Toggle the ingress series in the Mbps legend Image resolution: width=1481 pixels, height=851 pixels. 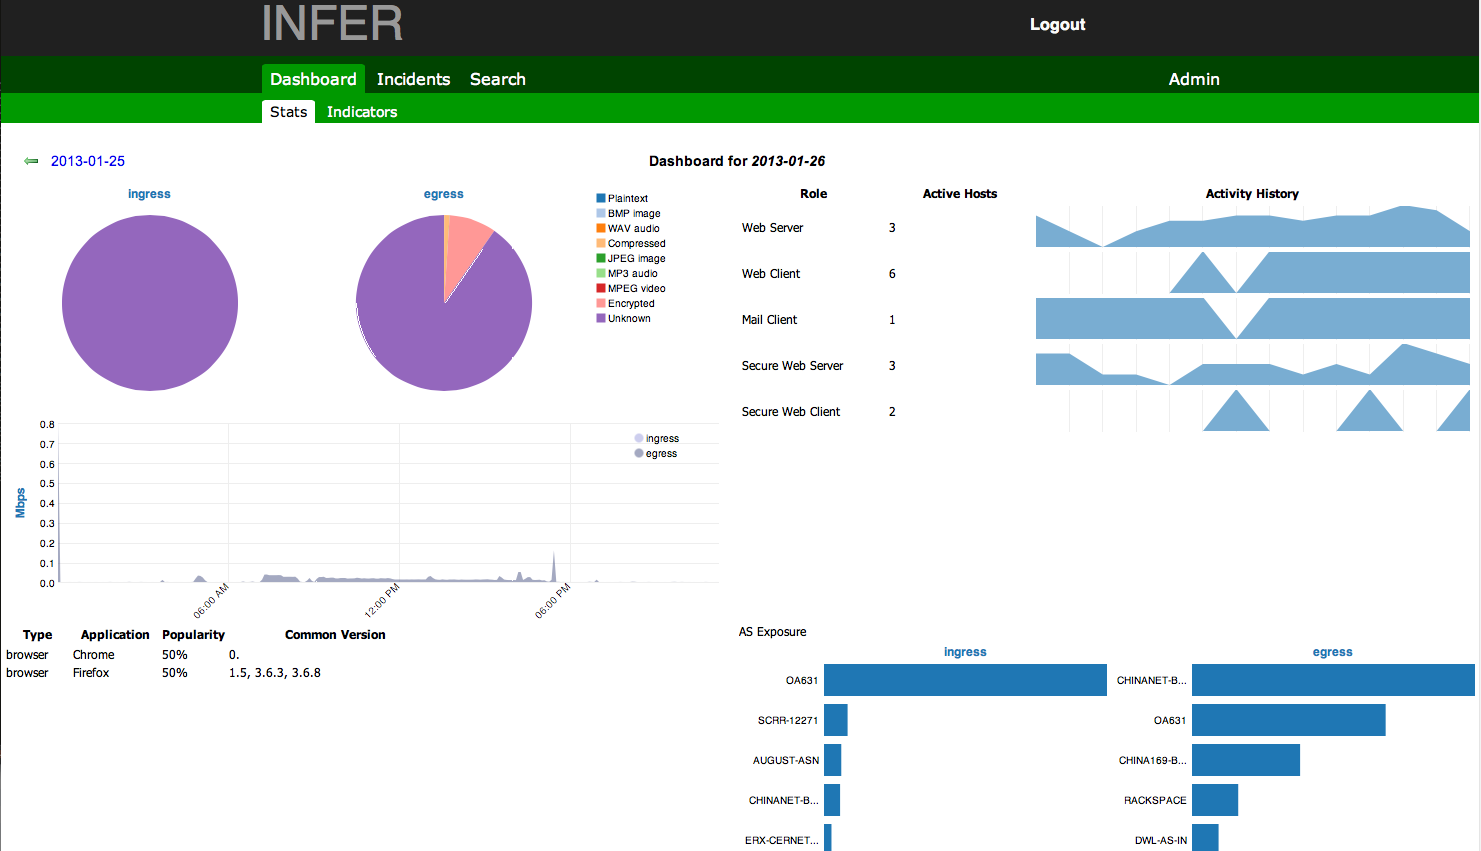(x=657, y=438)
